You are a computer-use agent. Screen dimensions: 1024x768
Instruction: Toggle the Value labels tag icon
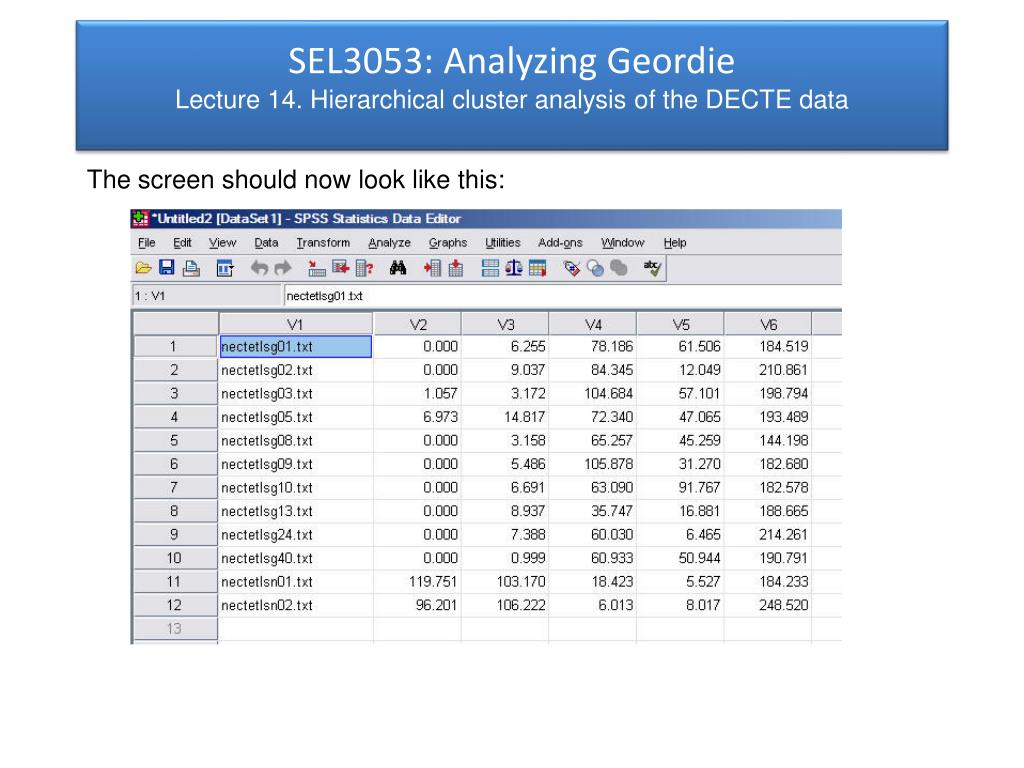click(x=571, y=268)
